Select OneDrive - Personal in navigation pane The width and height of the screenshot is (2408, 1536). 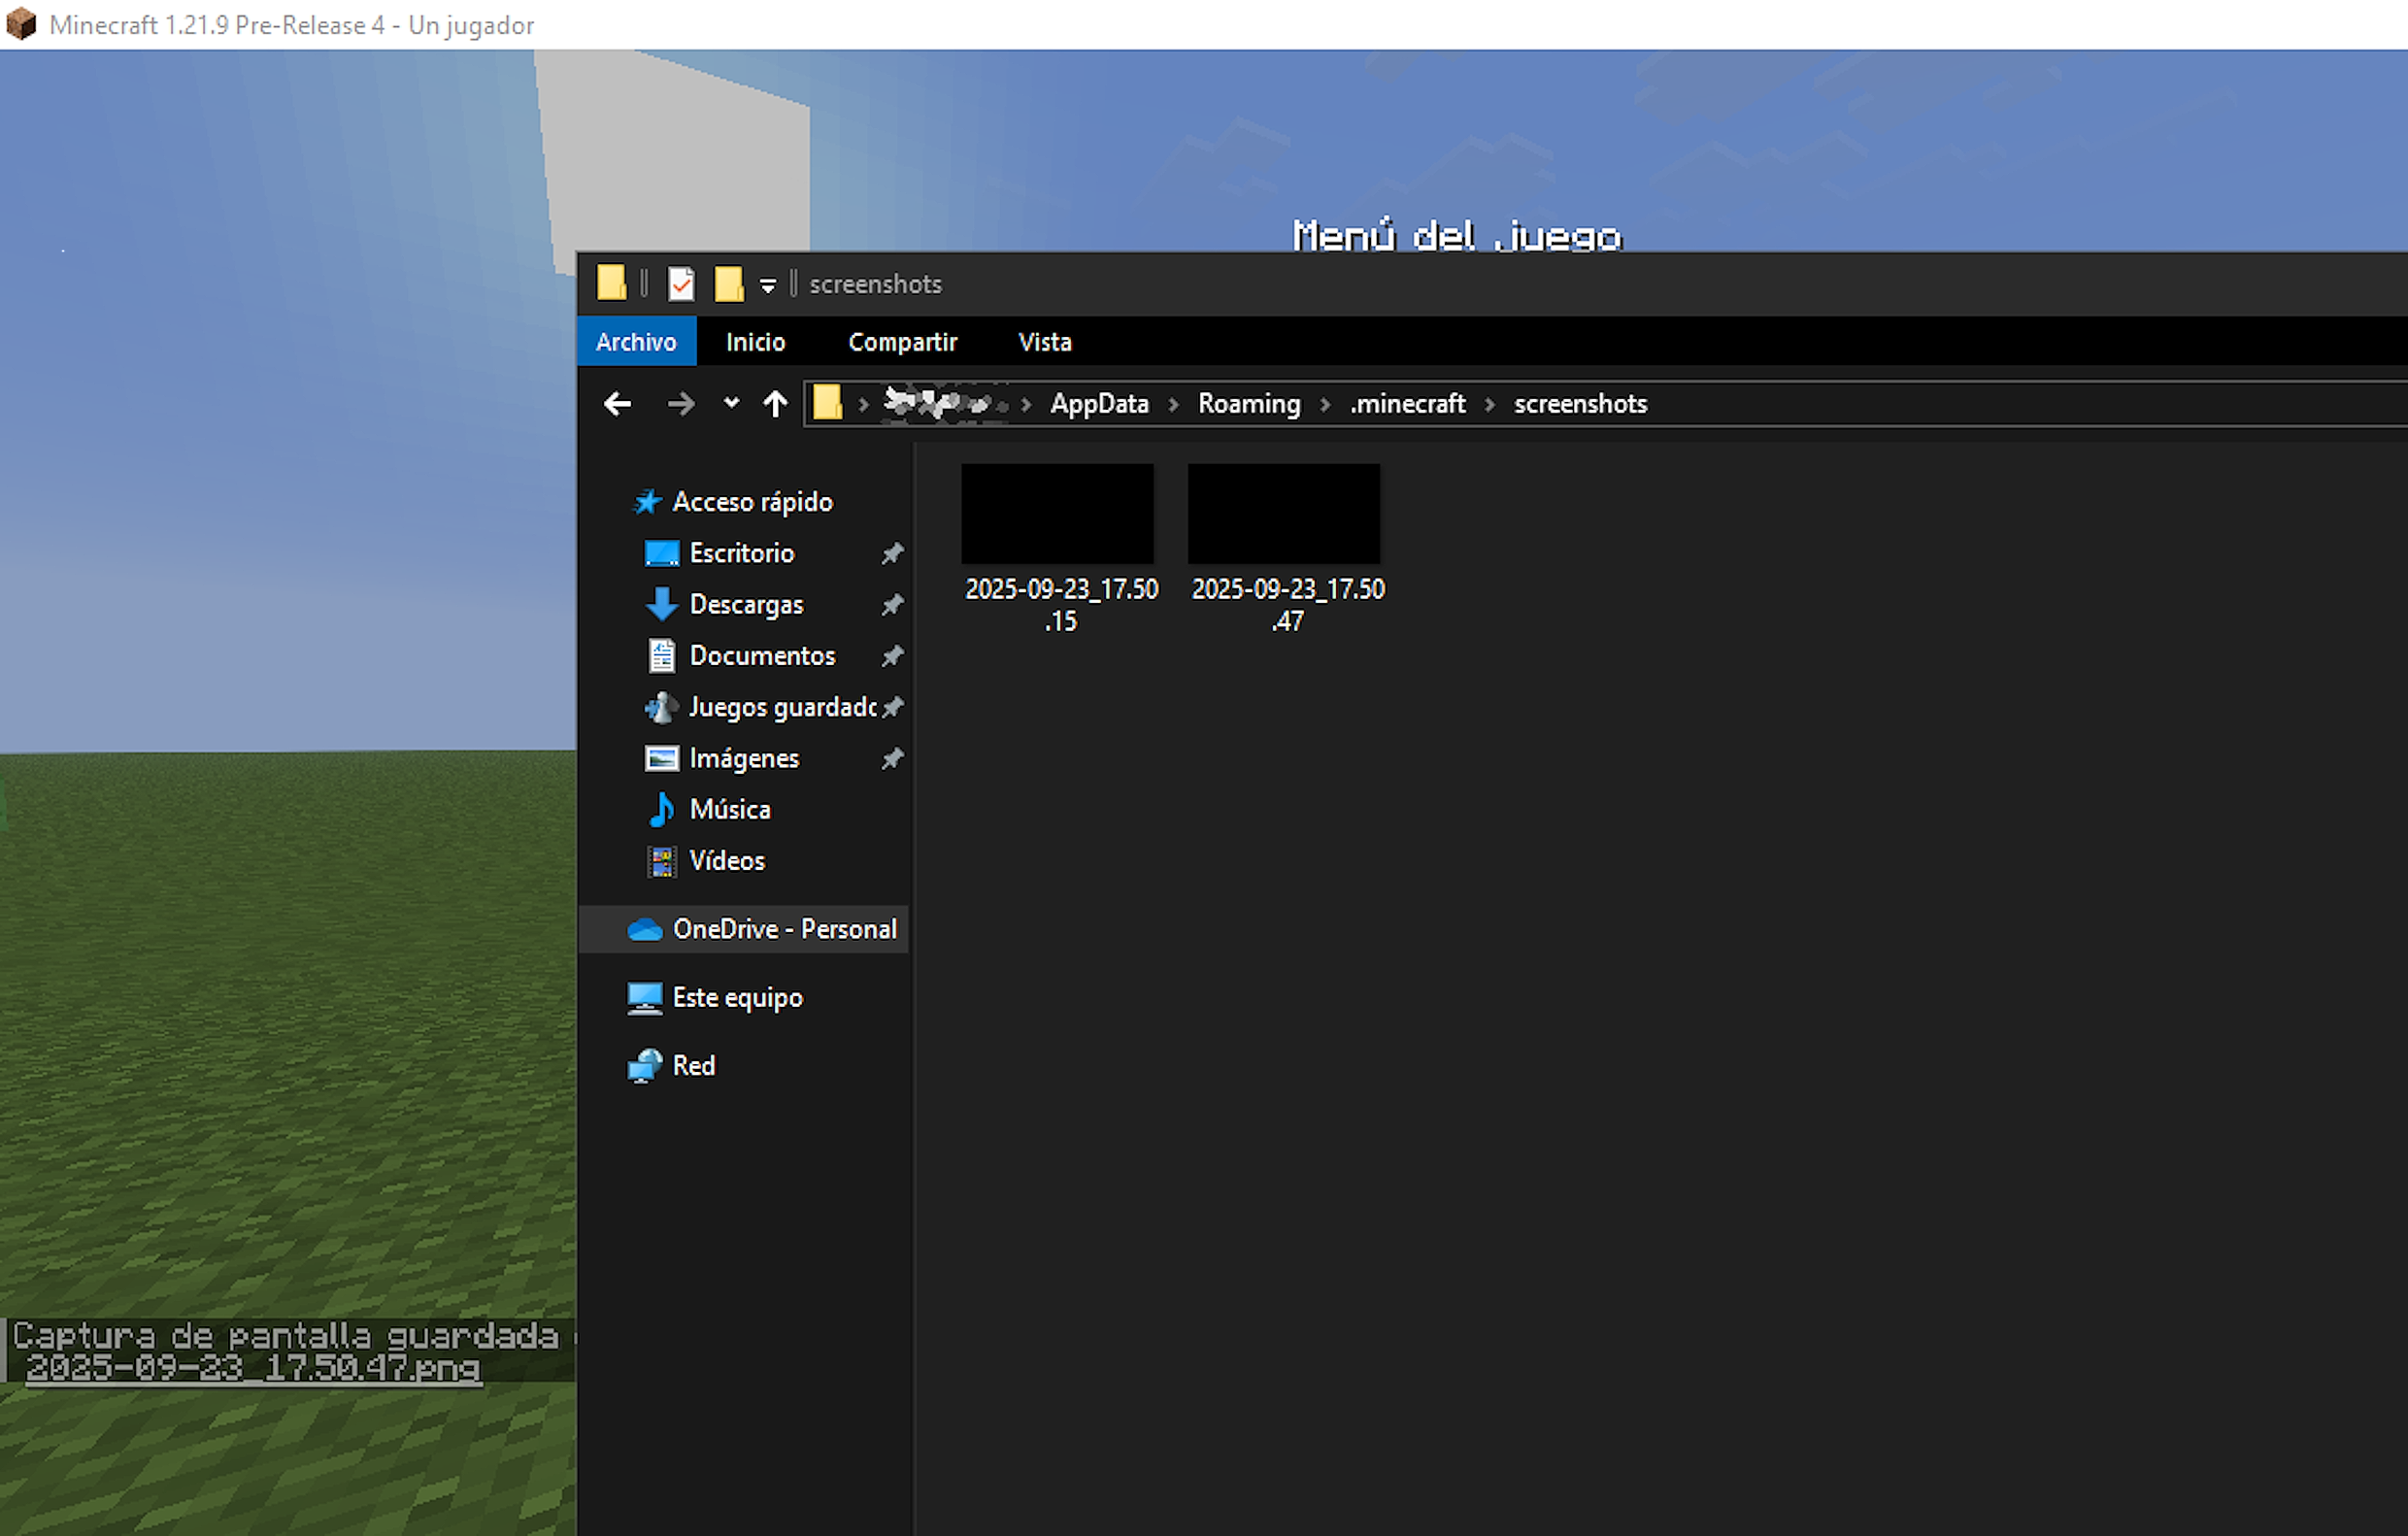(784, 929)
